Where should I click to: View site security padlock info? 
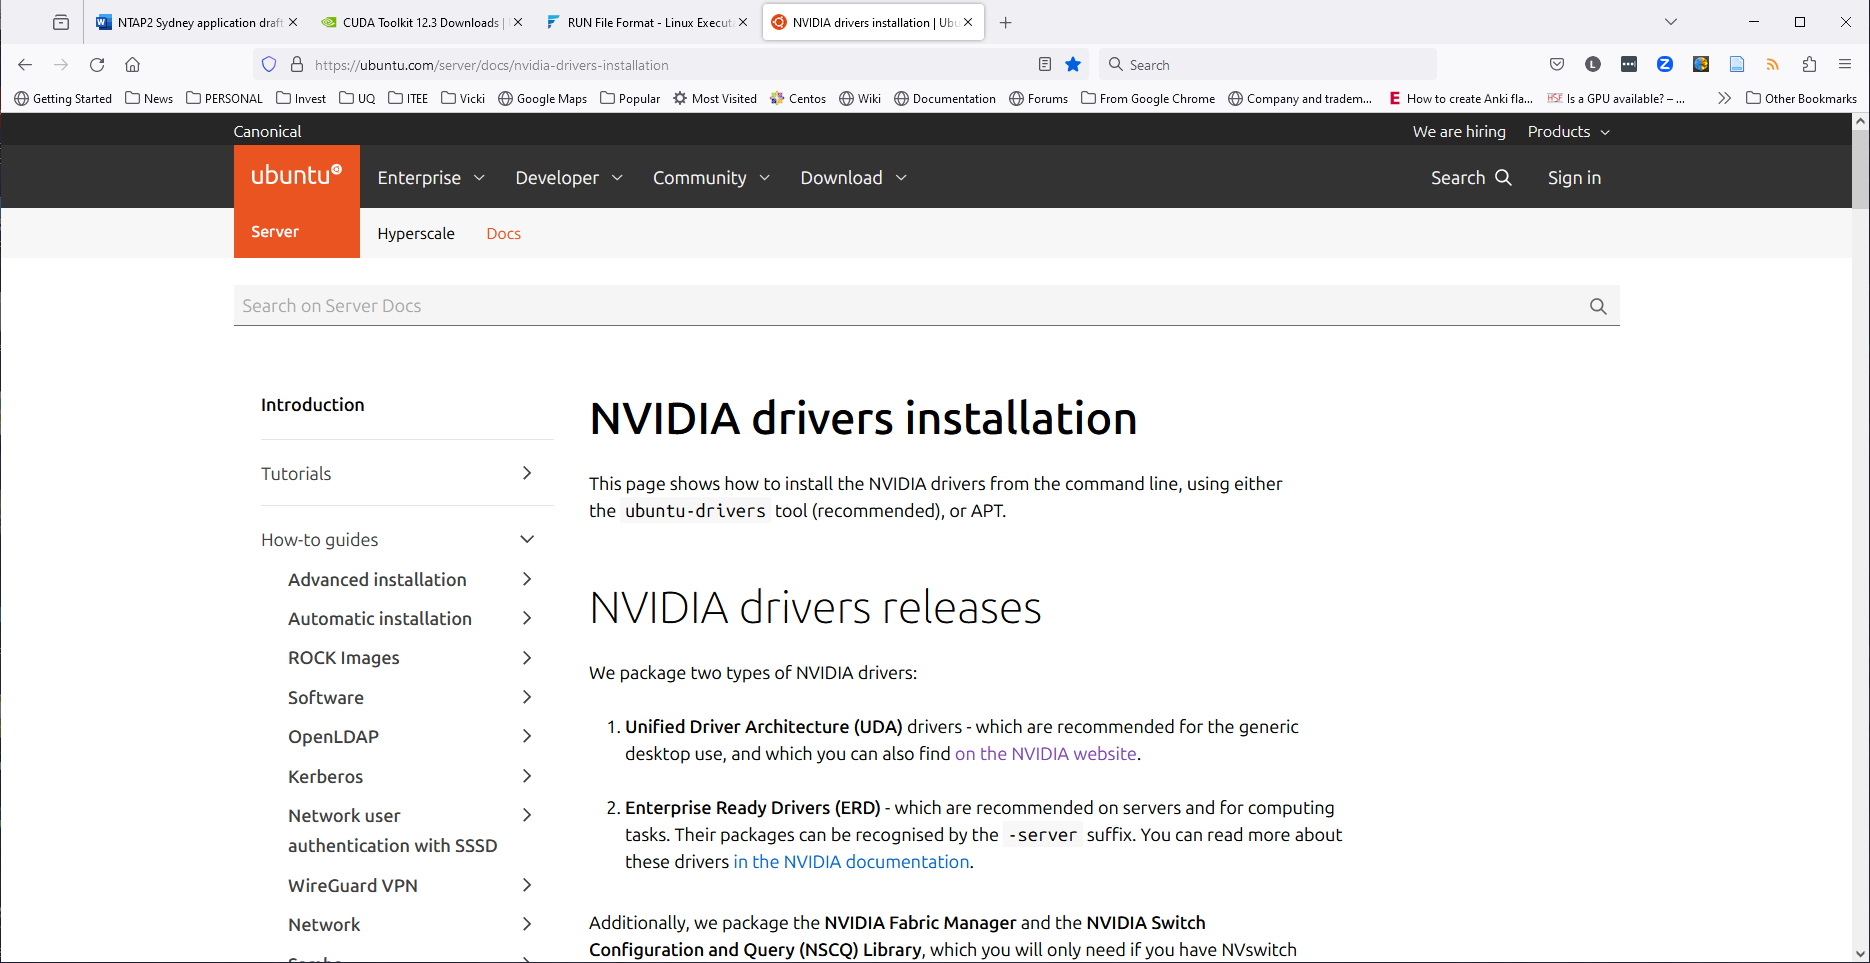pyautogui.click(x=297, y=65)
